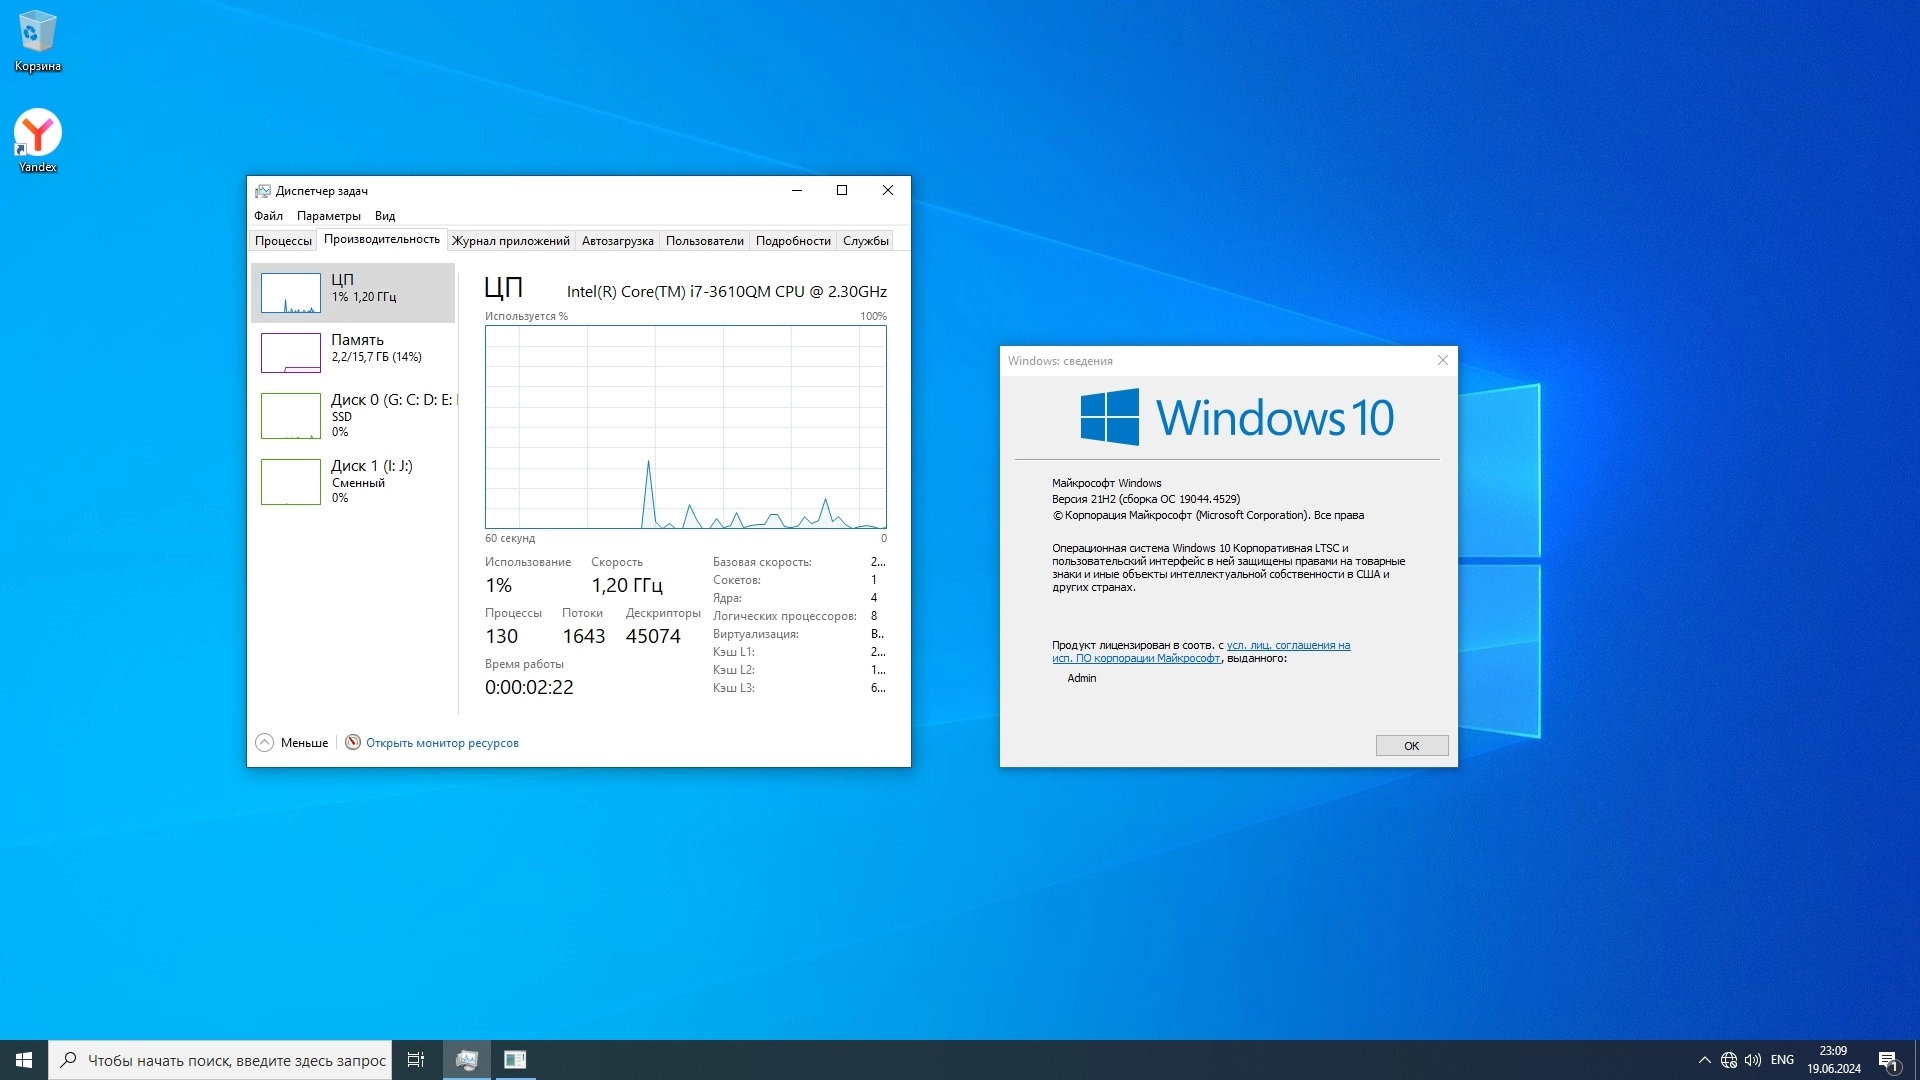1920x1080 pixels.
Task: Click the Task Manager taskbar icon
Action: (x=467, y=1060)
